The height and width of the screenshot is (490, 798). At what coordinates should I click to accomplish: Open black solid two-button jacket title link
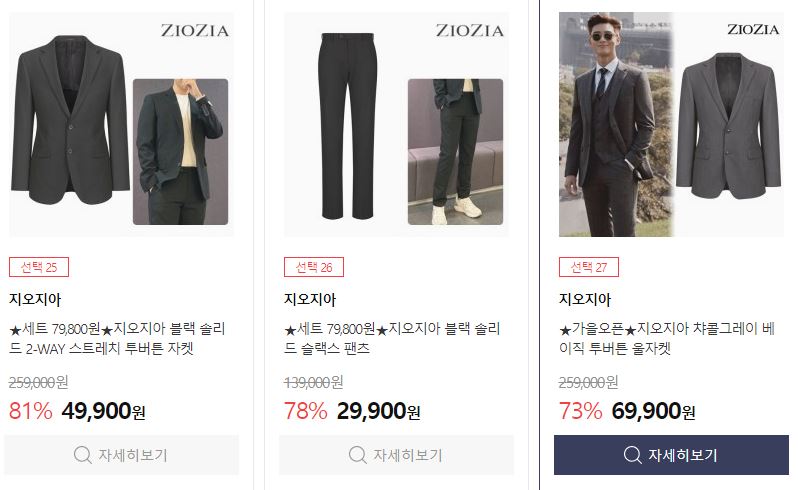(x=117, y=338)
